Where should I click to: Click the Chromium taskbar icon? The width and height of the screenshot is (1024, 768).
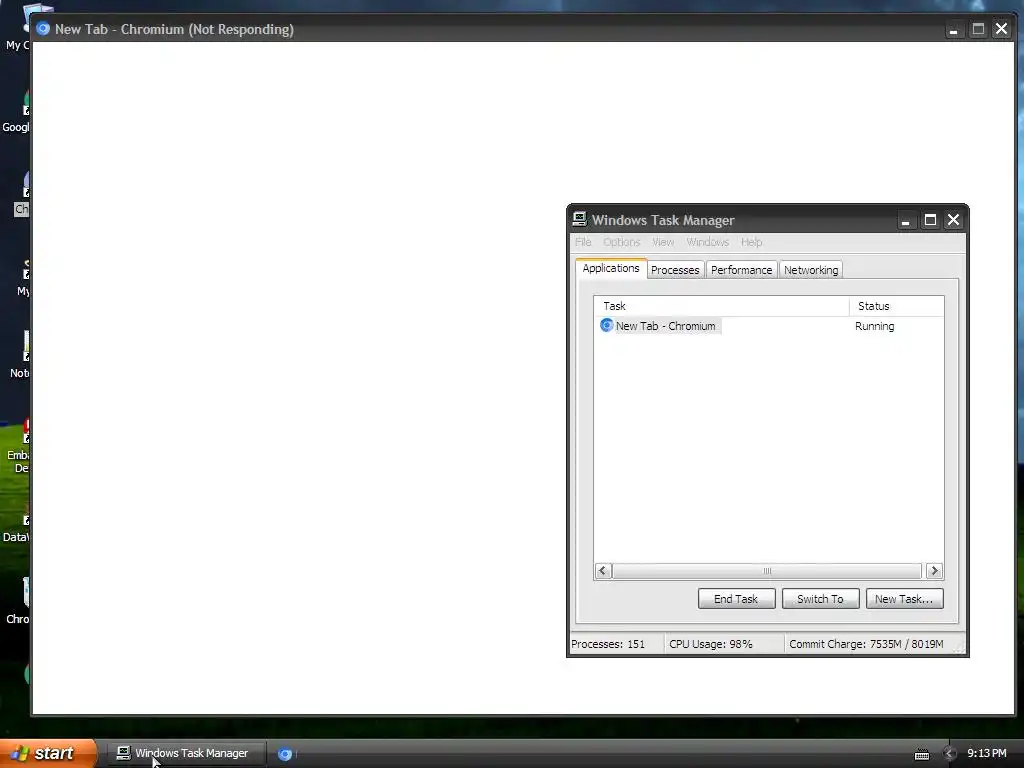285,754
